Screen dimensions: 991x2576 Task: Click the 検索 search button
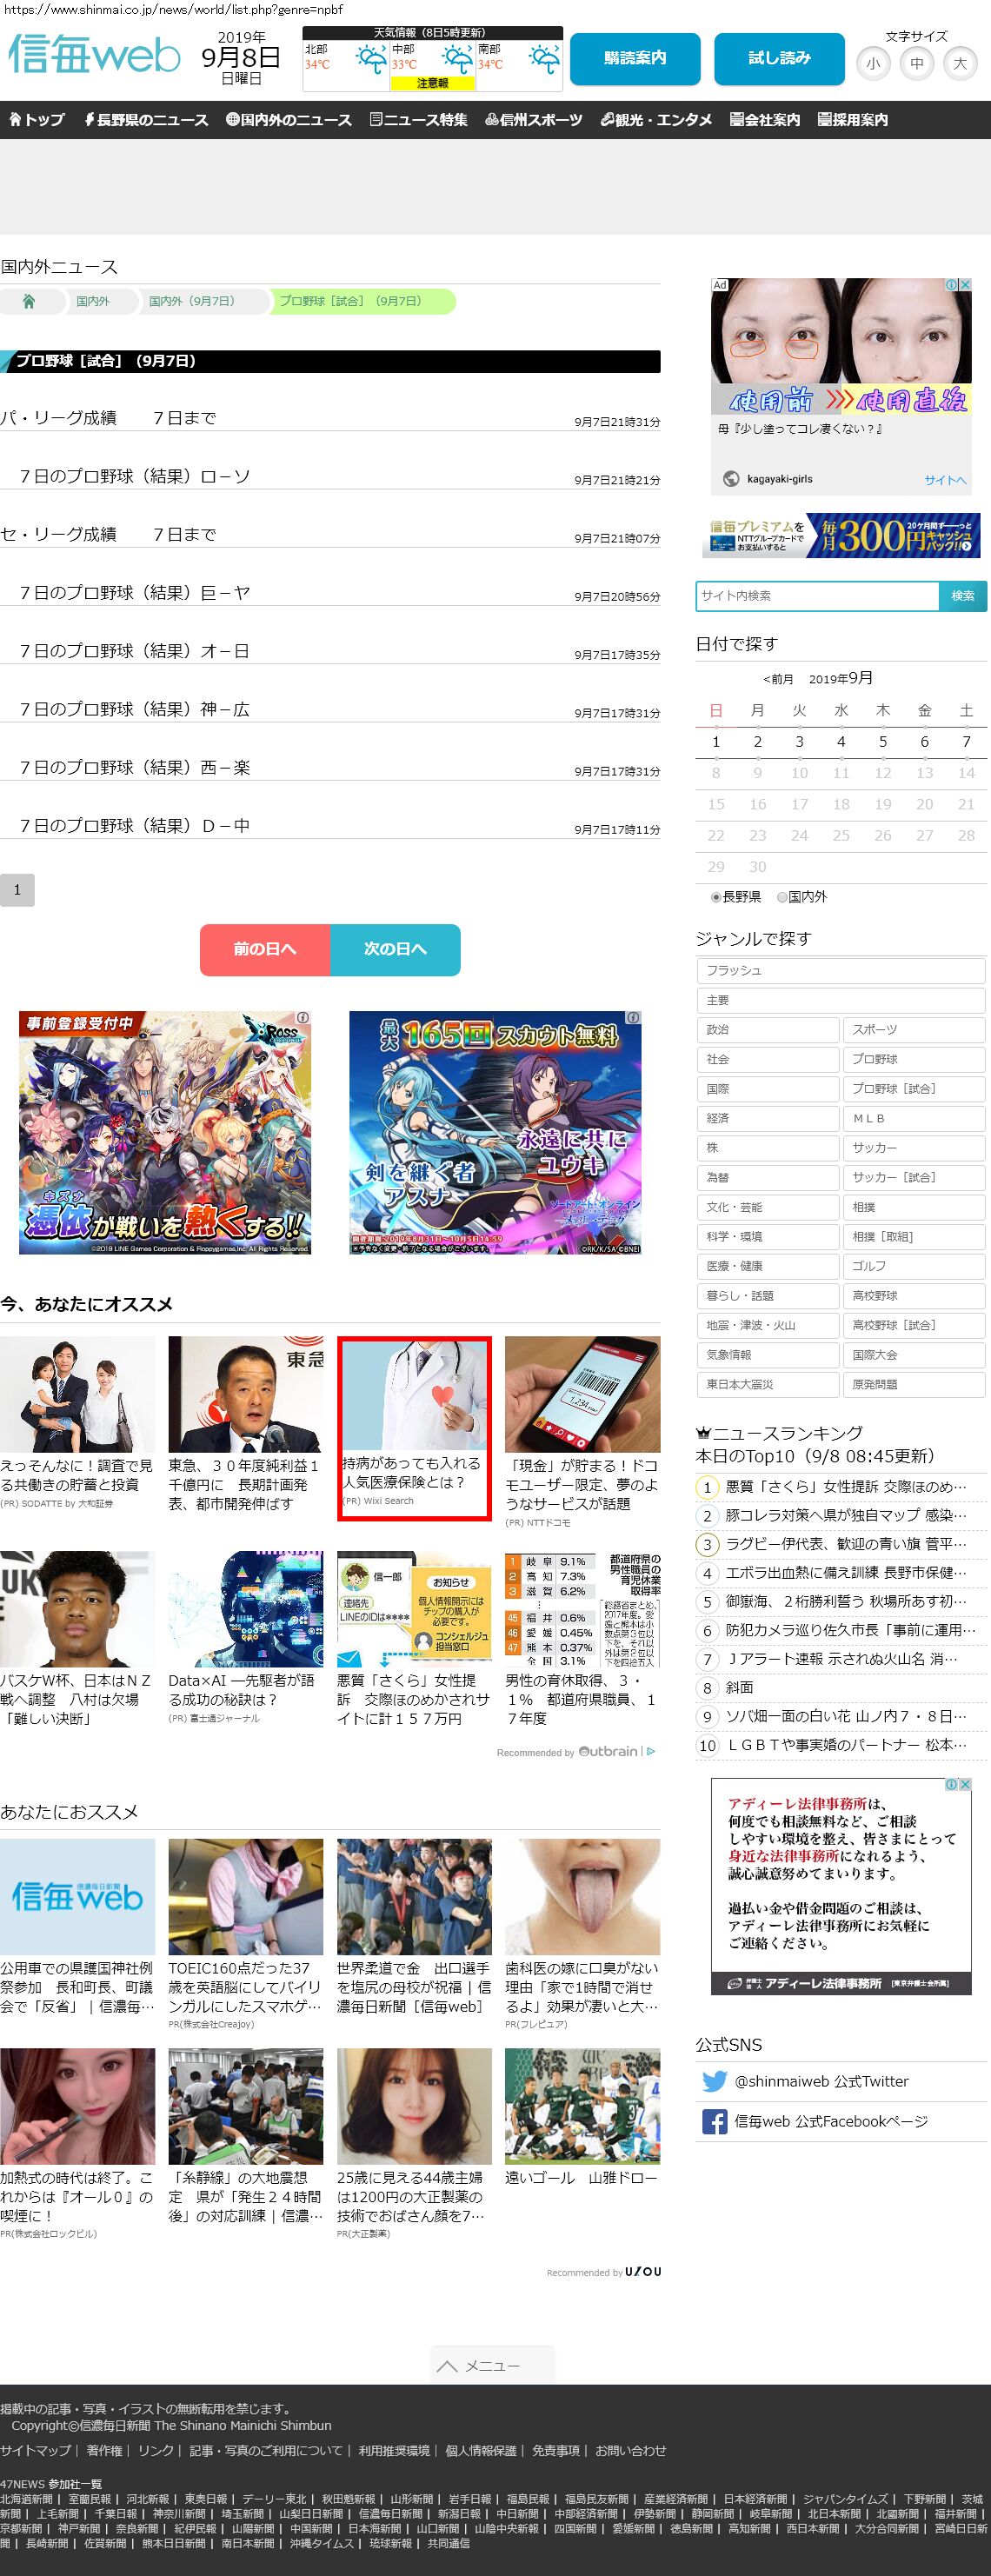coord(963,596)
